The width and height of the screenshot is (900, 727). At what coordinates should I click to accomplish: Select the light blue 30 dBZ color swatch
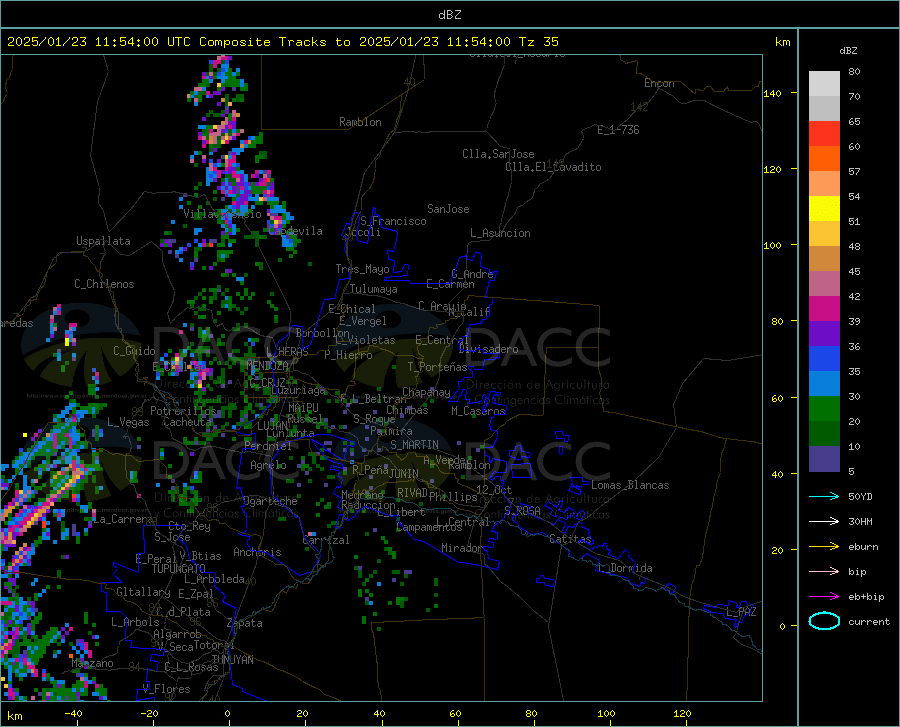click(824, 384)
